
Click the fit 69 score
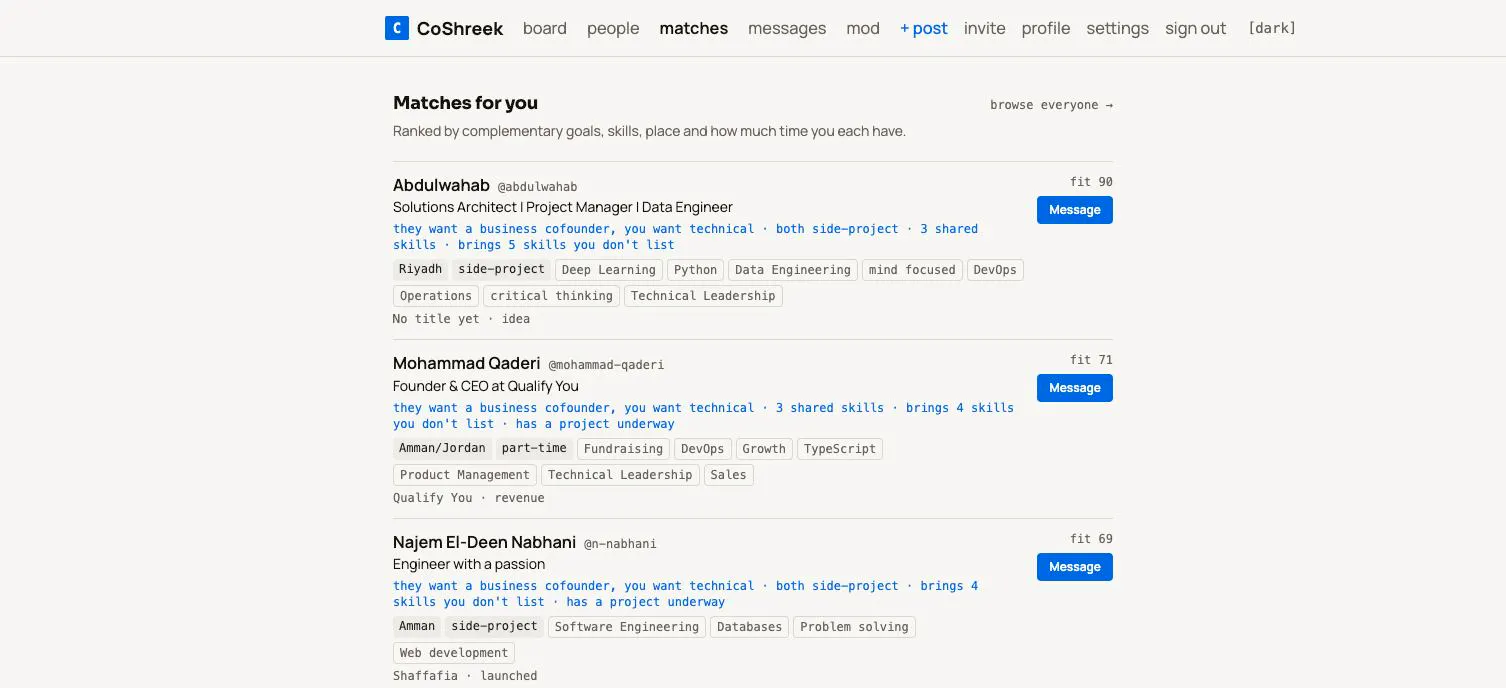click(1091, 539)
